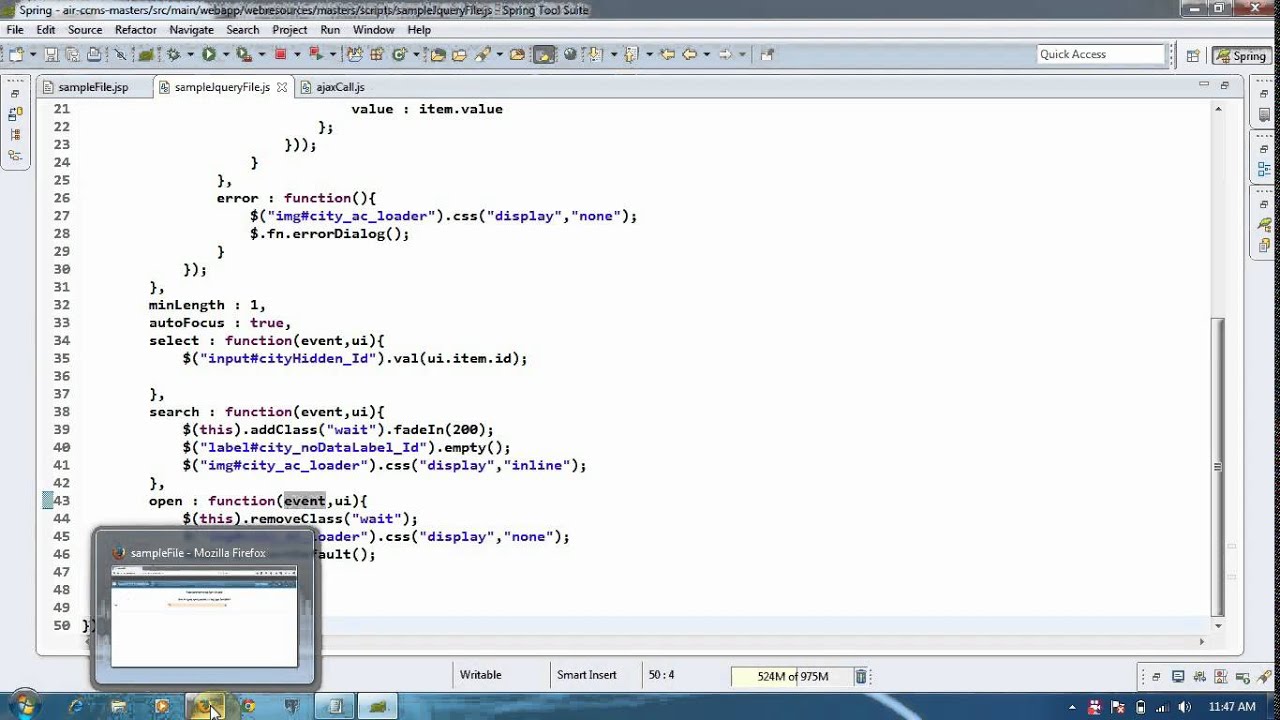Open the Help menu
The image size is (1280, 720).
coord(419,30)
